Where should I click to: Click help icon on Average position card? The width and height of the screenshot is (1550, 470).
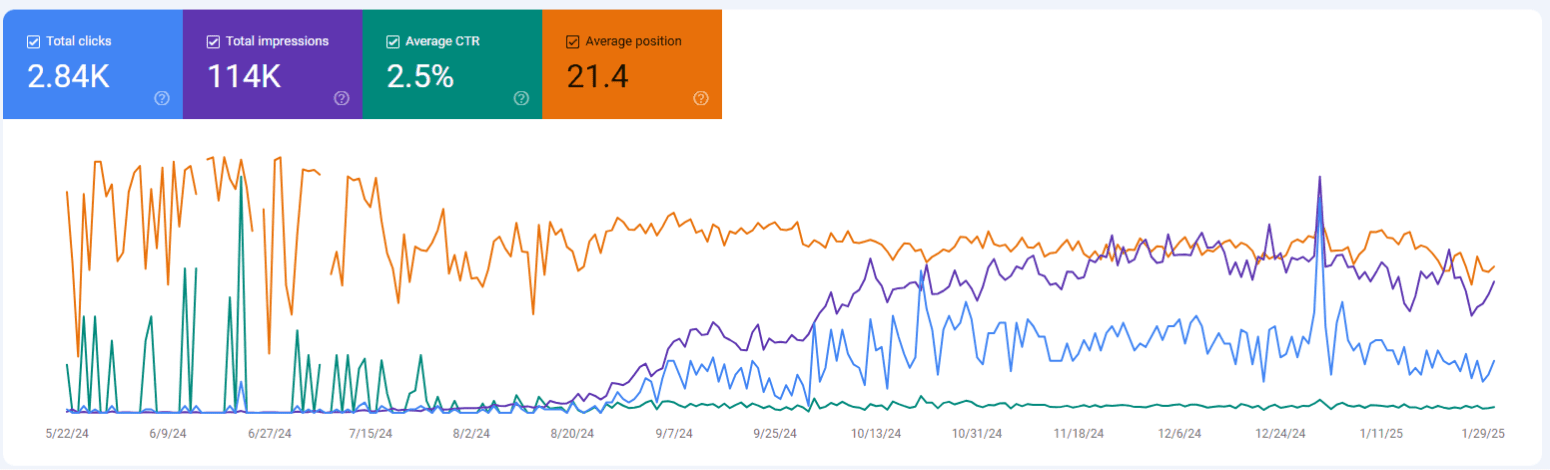pyautogui.click(x=701, y=98)
